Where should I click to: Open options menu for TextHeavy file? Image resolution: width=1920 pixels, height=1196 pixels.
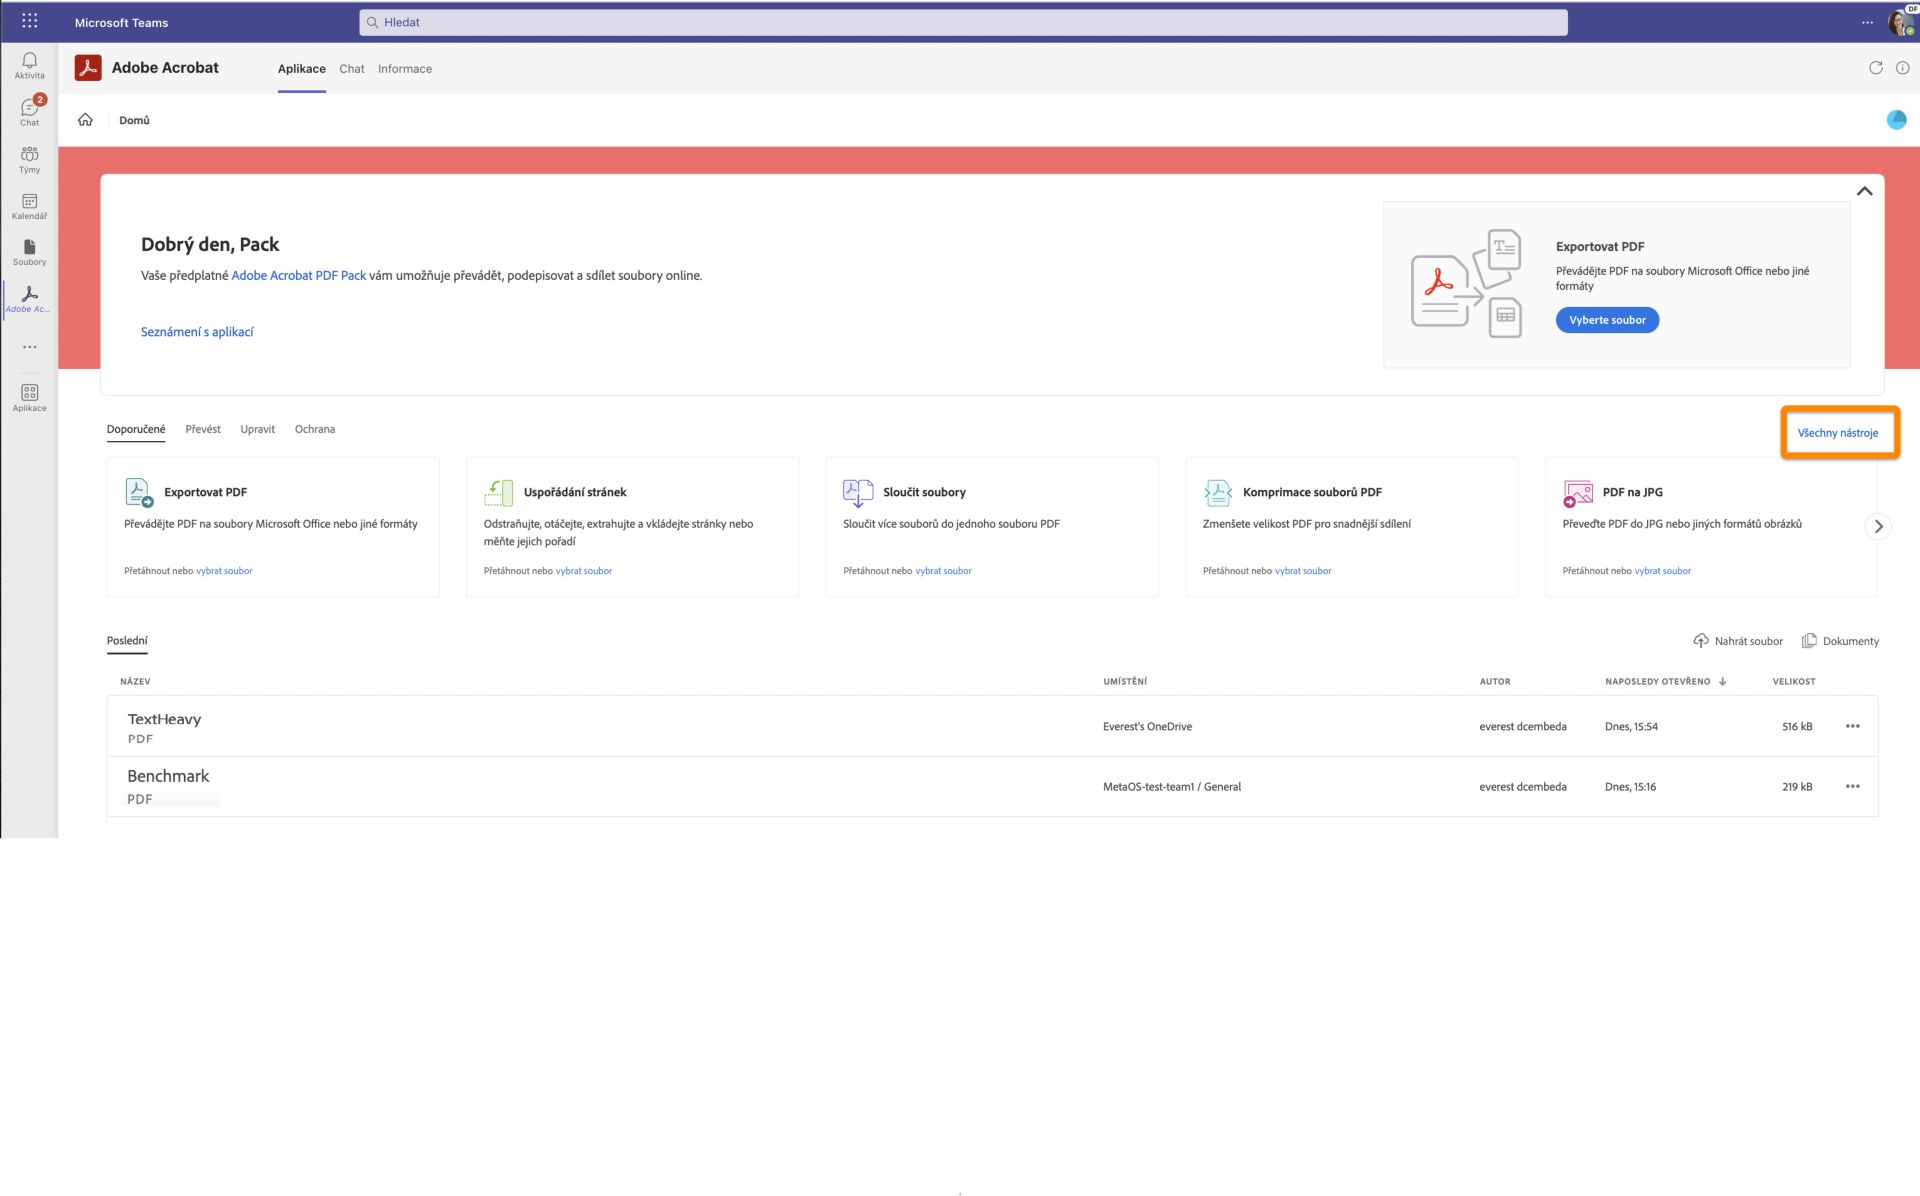(1852, 726)
